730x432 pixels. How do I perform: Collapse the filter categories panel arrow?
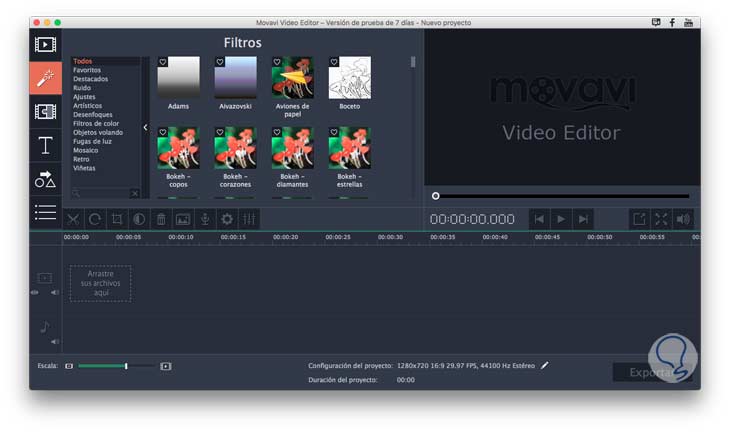(x=145, y=127)
